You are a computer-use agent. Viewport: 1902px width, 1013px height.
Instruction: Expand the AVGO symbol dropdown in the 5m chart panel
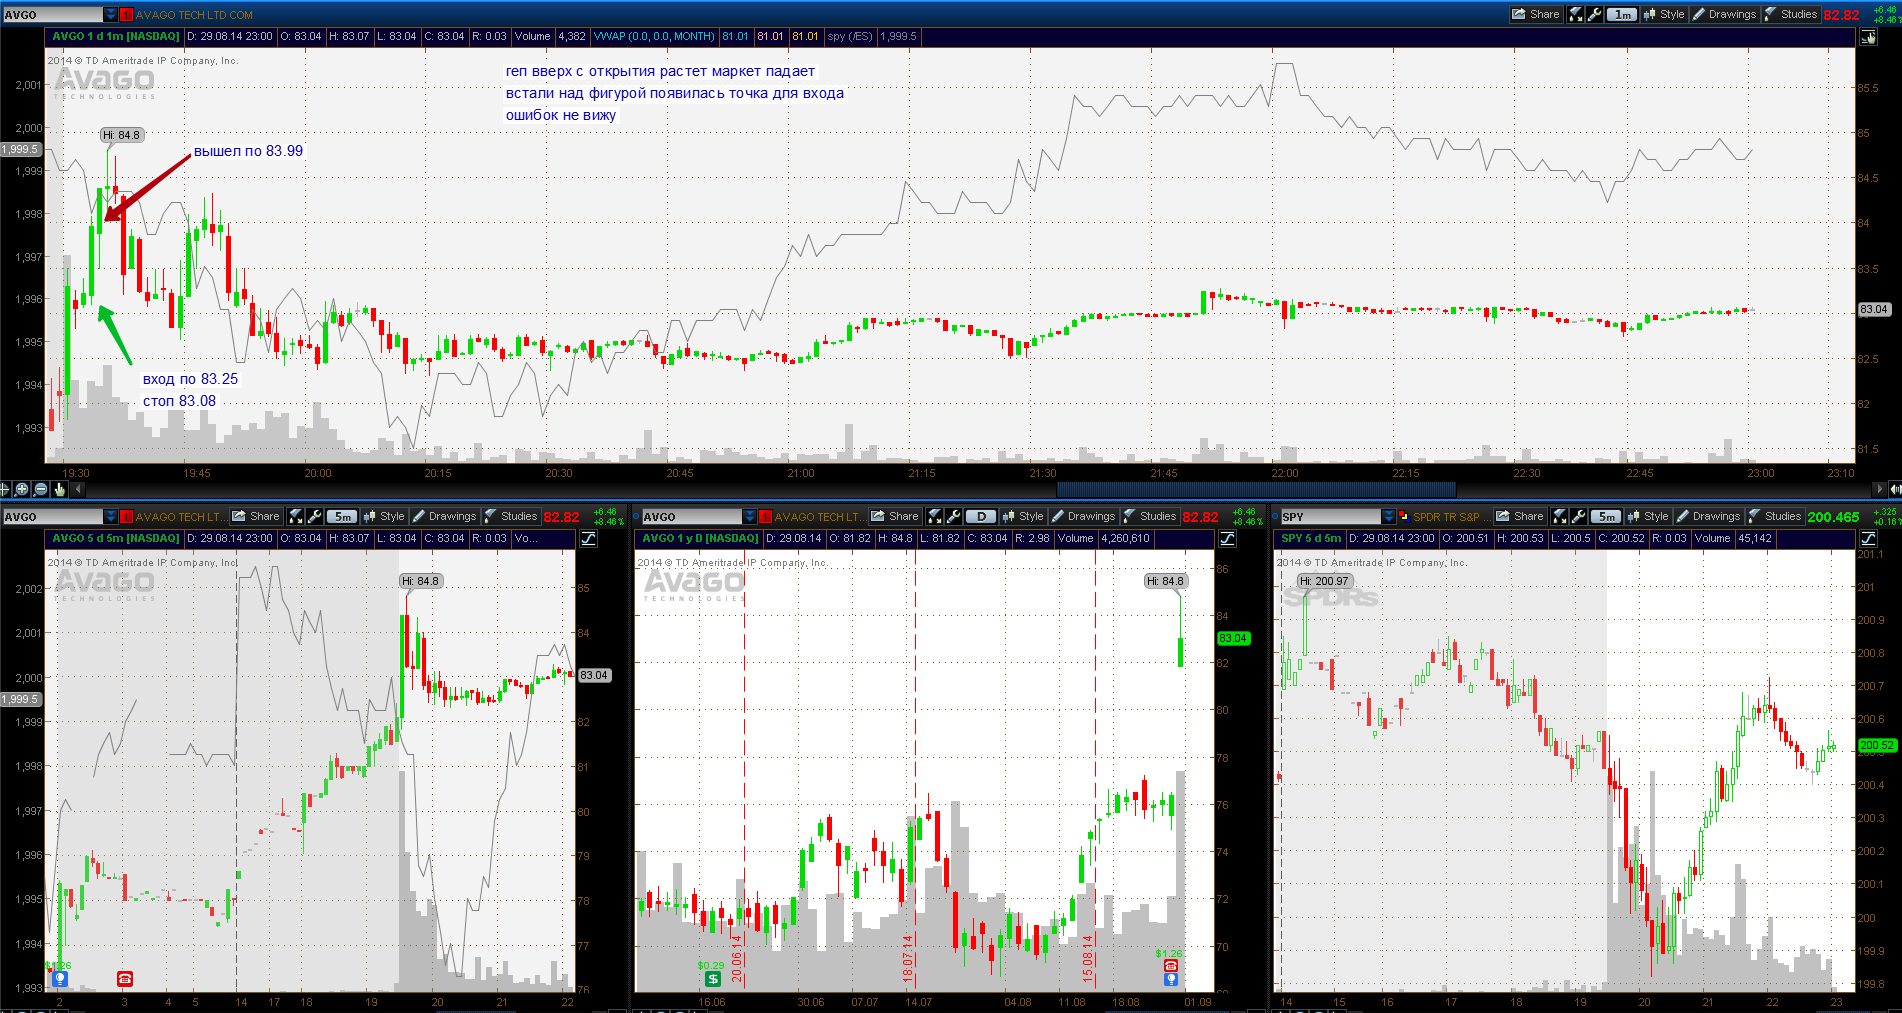(x=110, y=516)
